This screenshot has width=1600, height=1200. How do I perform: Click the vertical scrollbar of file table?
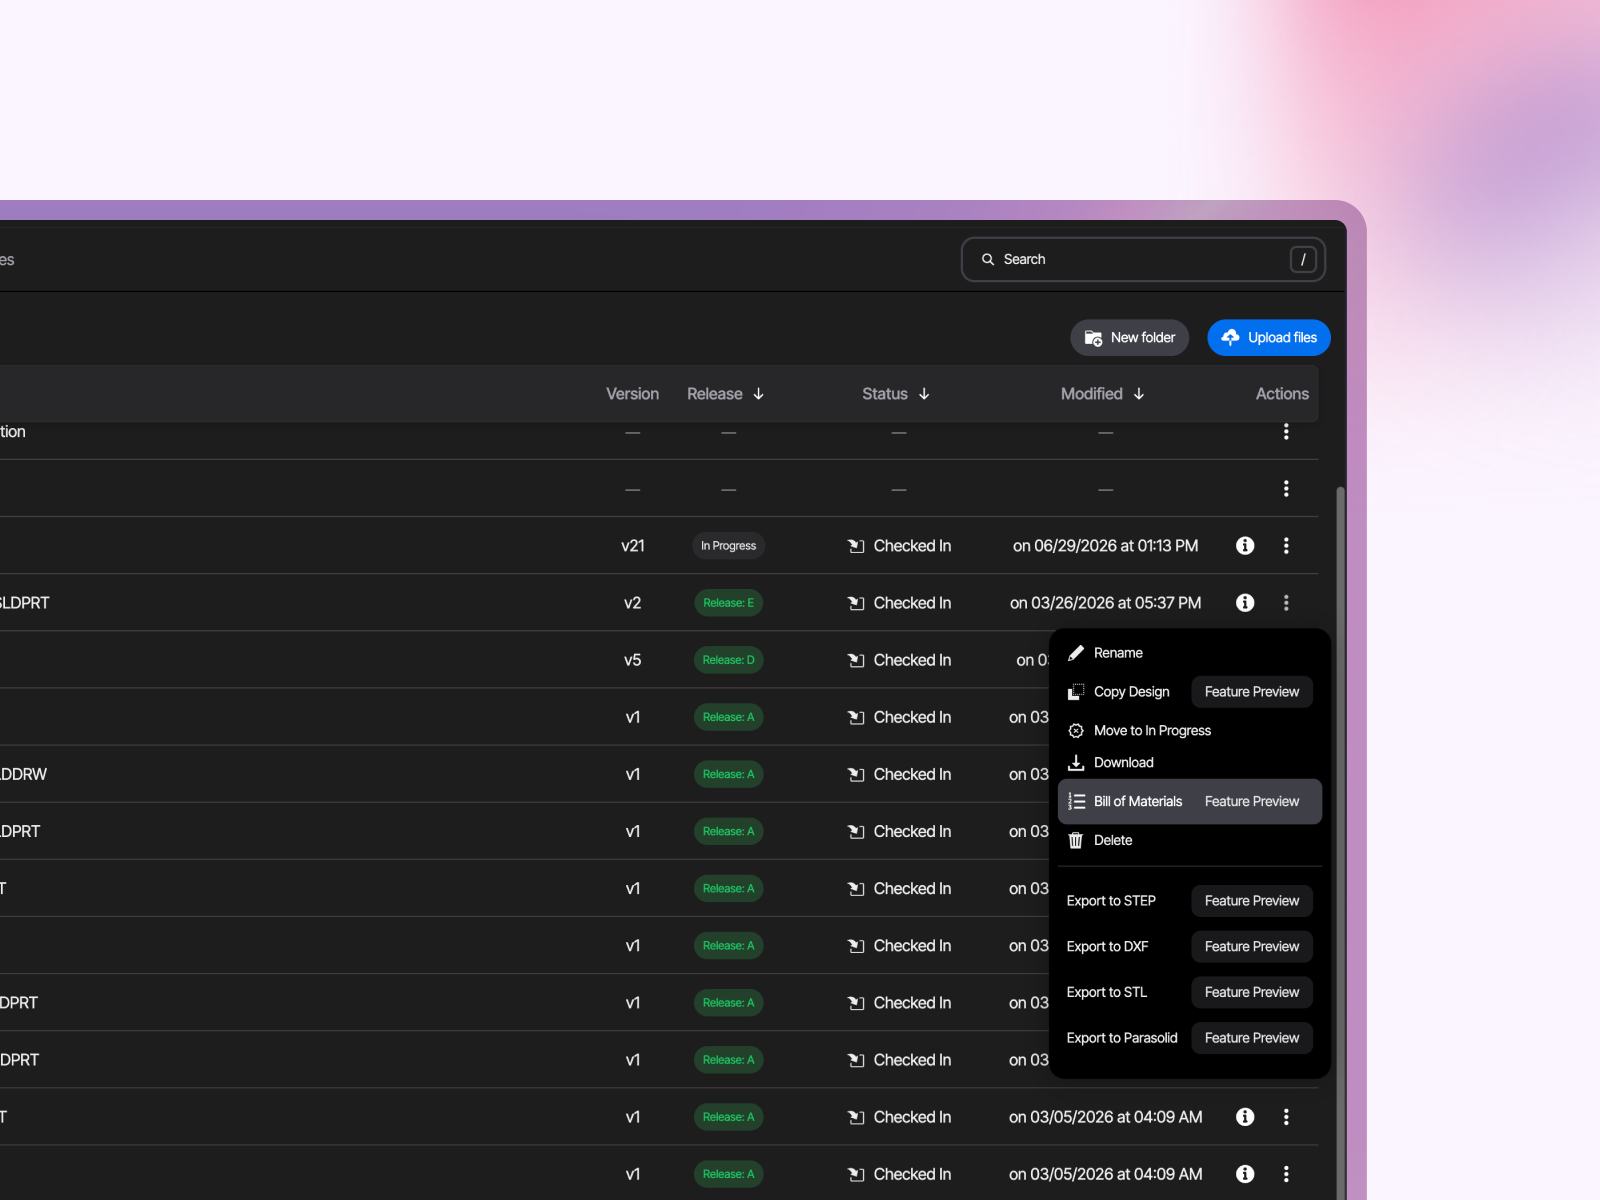1340,842
